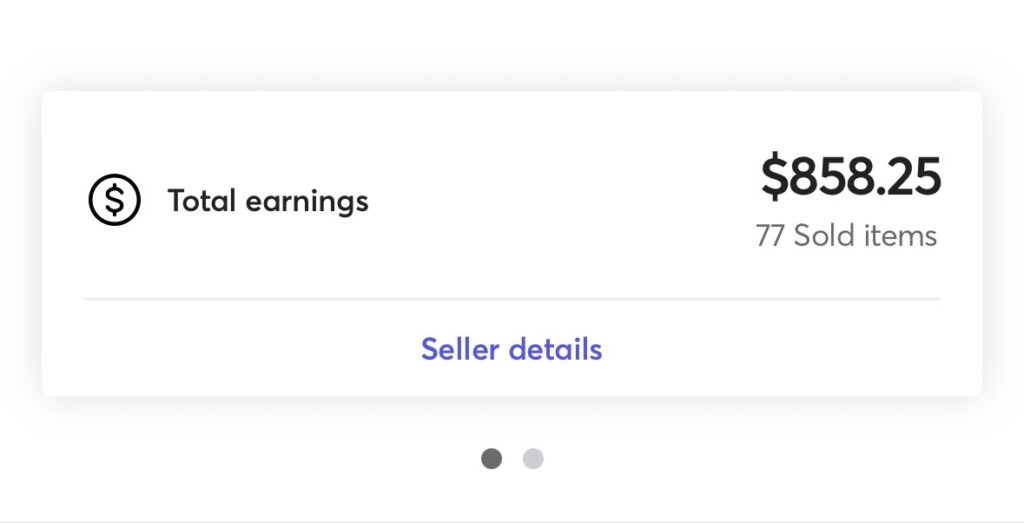Click the dollar sign earnings icon
The width and height of the screenshot is (1024, 523).
click(114, 201)
